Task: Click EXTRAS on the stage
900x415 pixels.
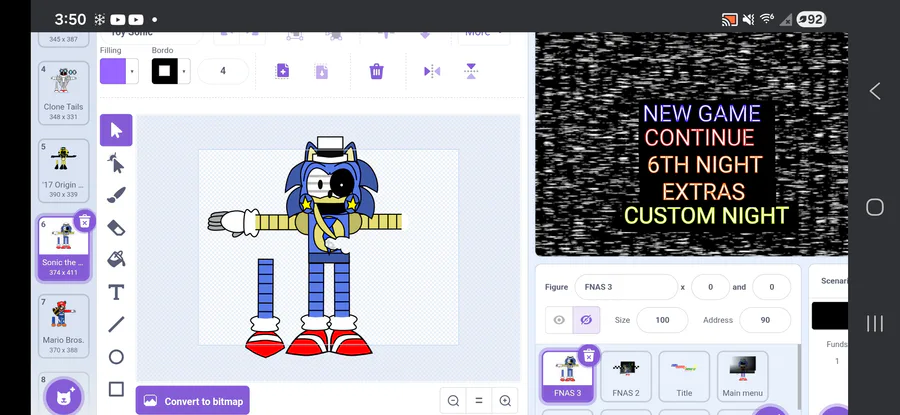Action: [x=703, y=191]
